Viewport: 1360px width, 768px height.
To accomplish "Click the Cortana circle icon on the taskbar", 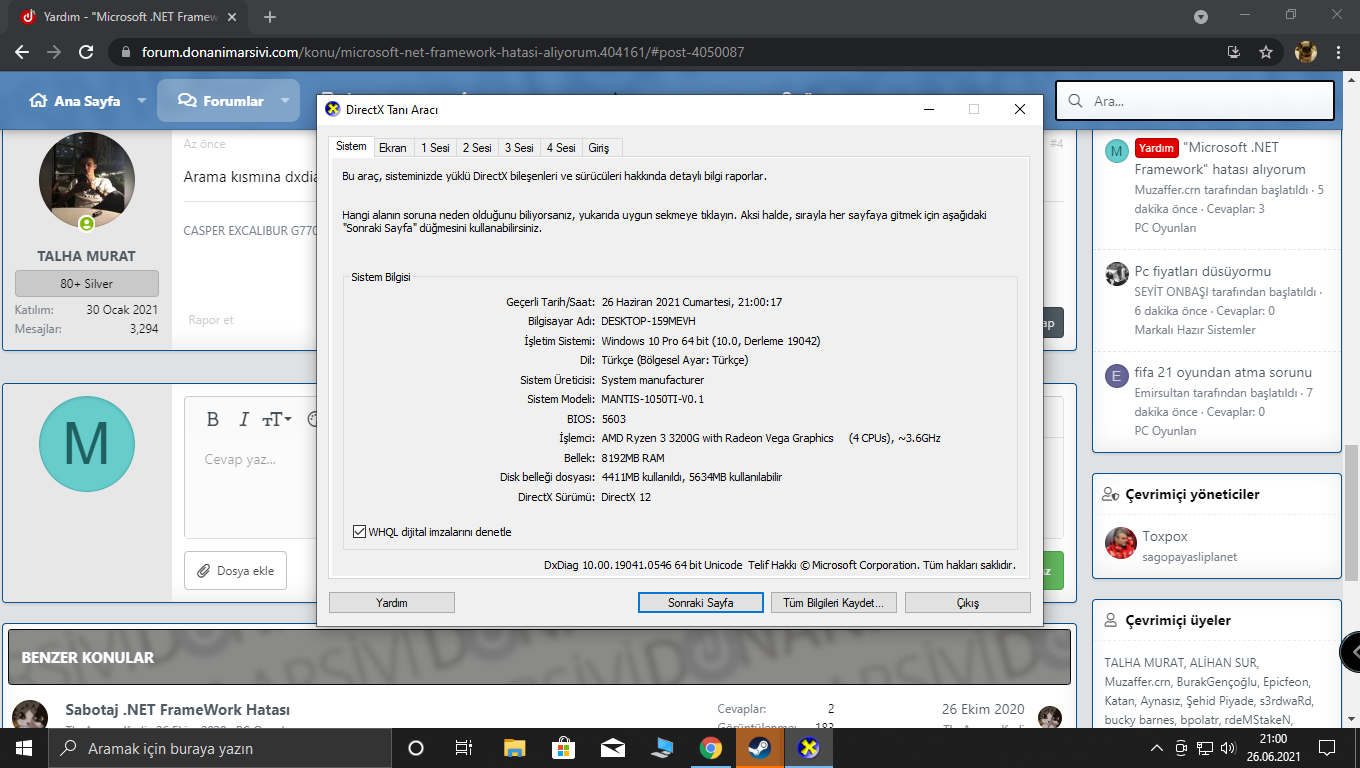I will click(x=416, y=748).
